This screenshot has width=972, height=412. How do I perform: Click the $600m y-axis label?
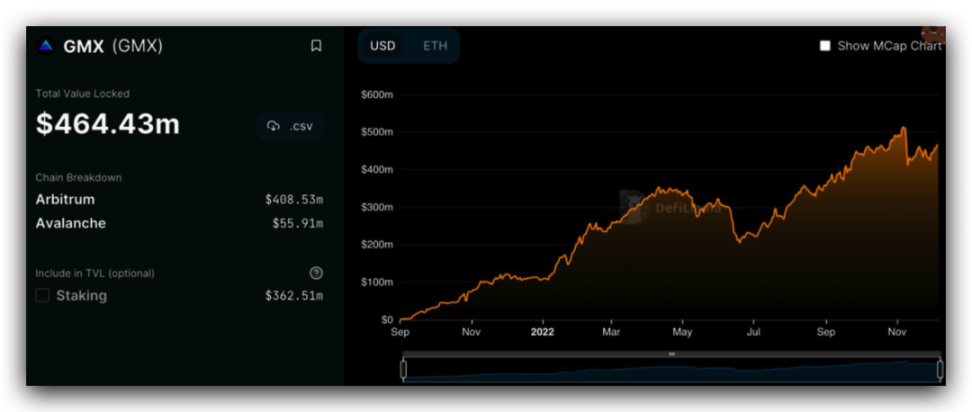pos(377,95)
